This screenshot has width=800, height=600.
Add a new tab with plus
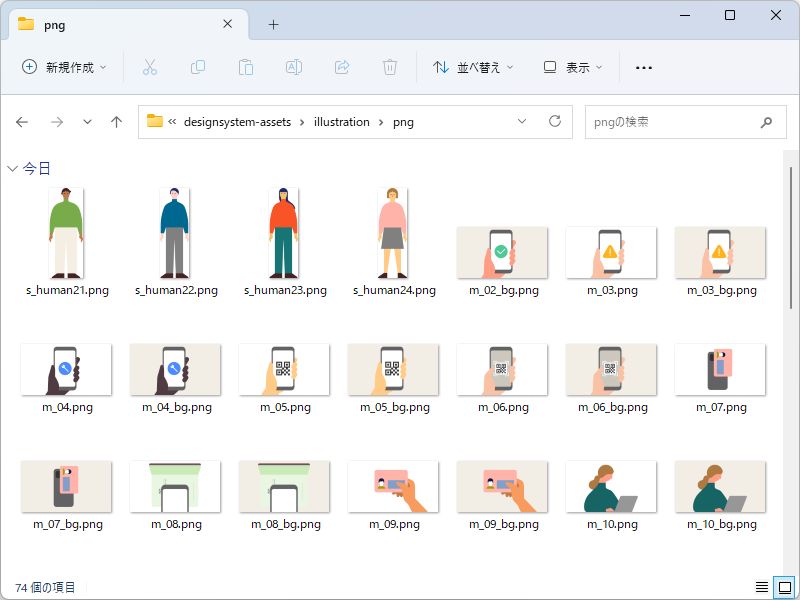[x=273, y=24]
